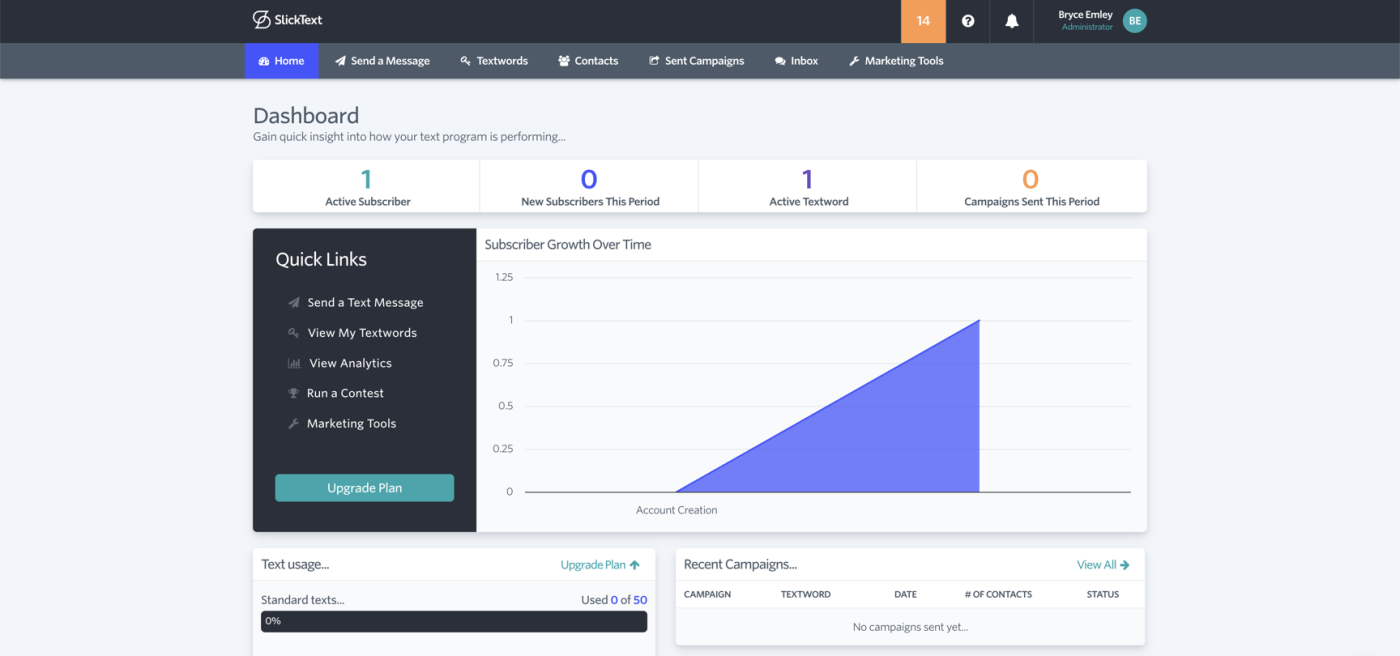Click the New Subscribers This Period stat

tap(589, 186)
